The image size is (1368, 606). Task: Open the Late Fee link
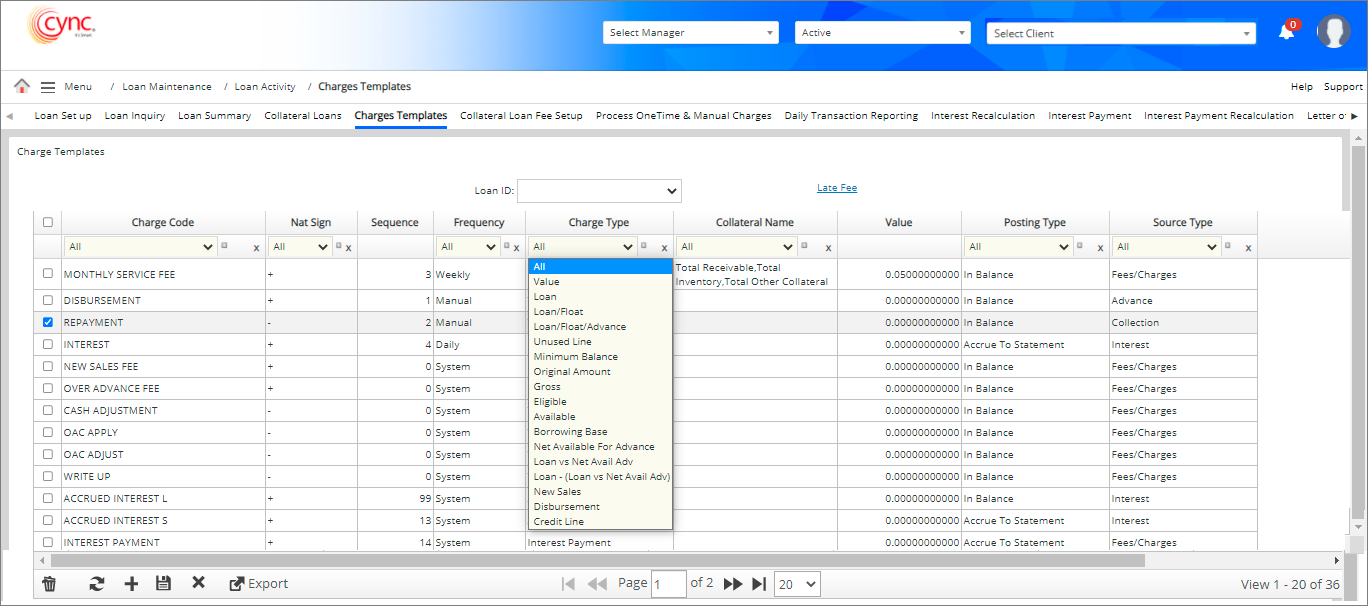pyautogui.click(x=836, y=188)
